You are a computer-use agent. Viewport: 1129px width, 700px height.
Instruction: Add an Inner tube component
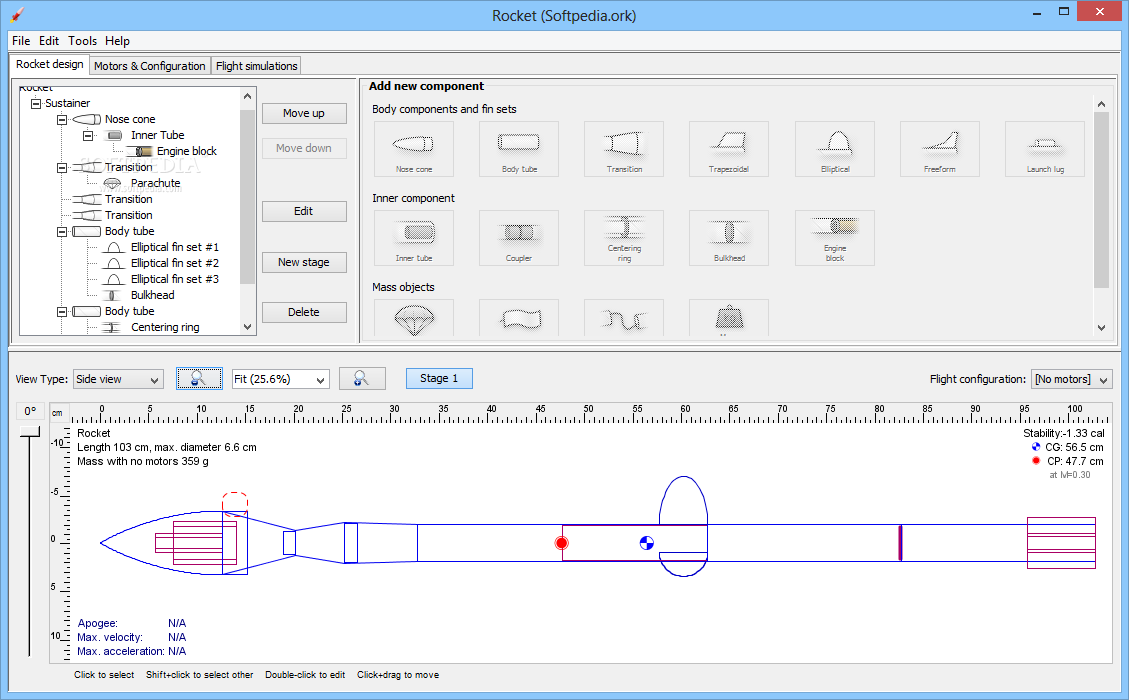click(x=414, y=238)
